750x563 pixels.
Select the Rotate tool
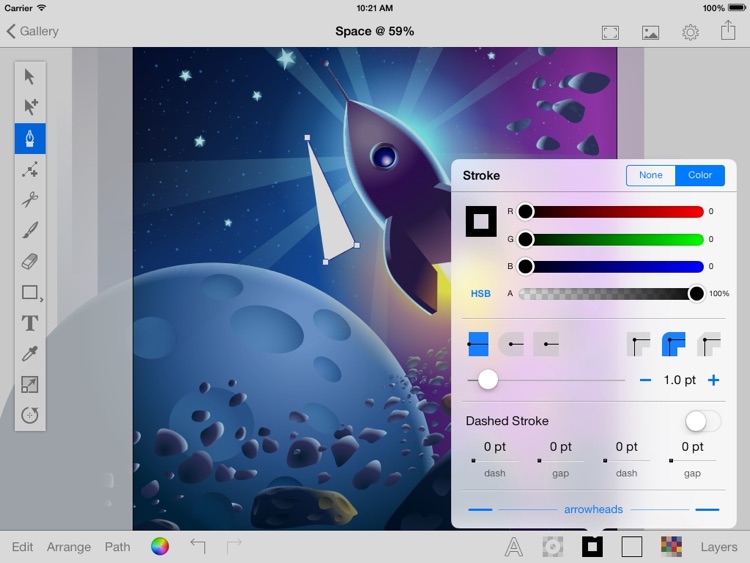tap(30, 415)
